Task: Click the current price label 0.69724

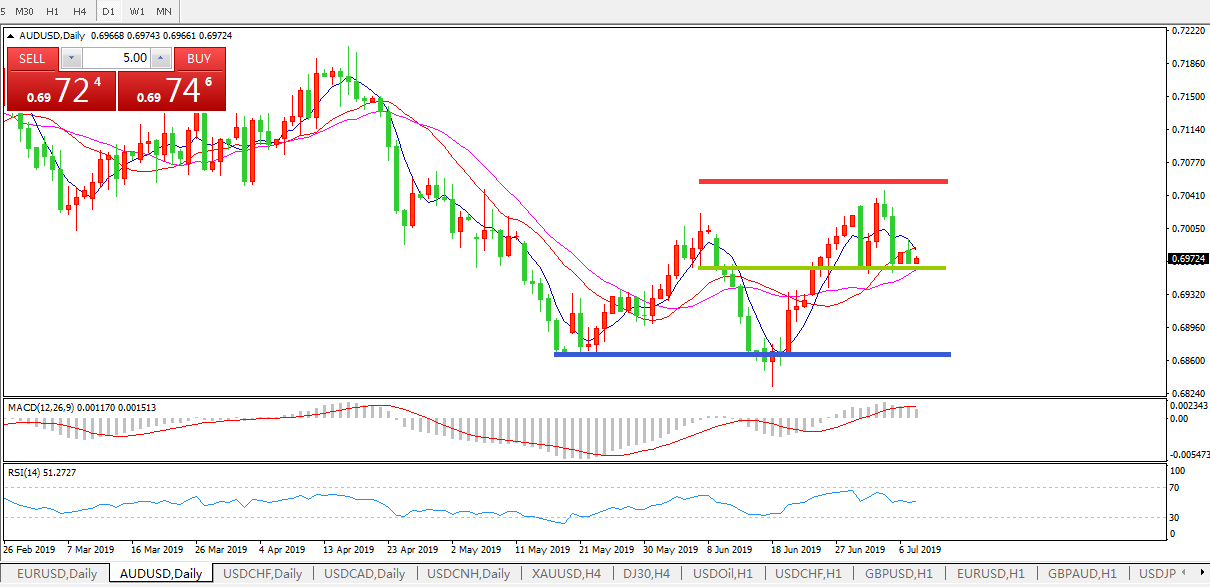Action: 1188,259
